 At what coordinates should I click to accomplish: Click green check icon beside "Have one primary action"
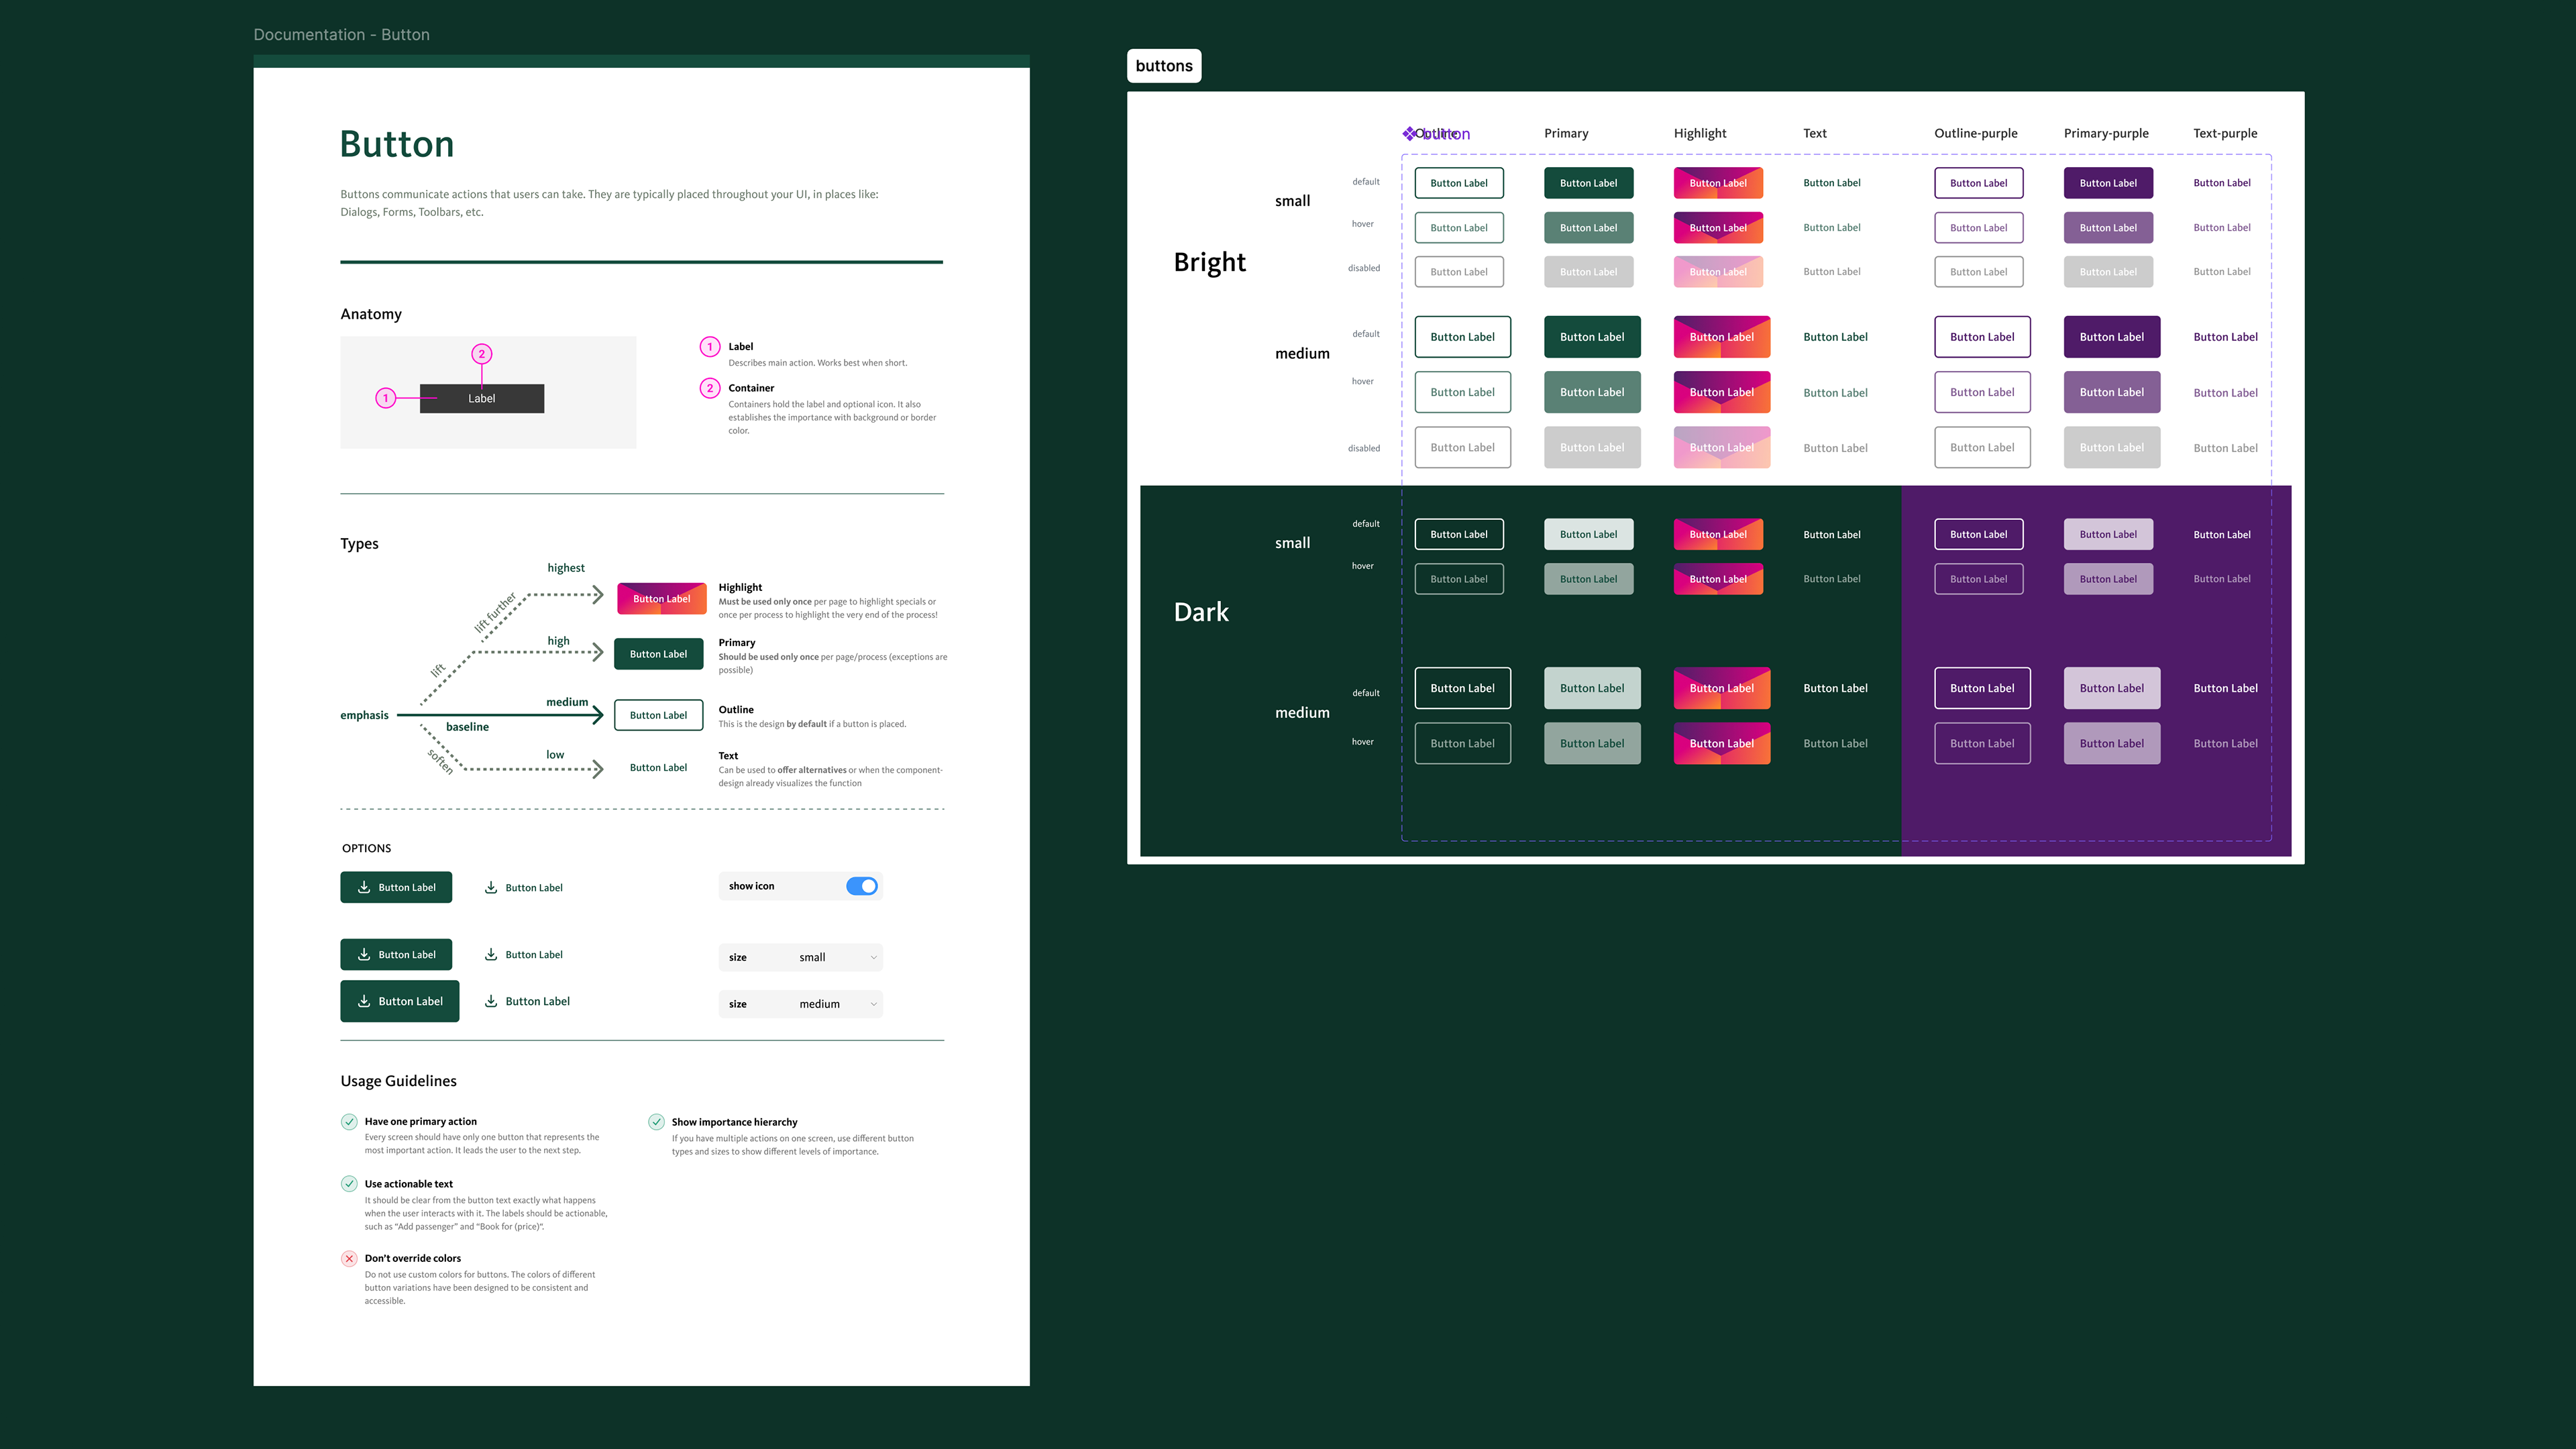pyautogui.click(x=349, y=1121)
